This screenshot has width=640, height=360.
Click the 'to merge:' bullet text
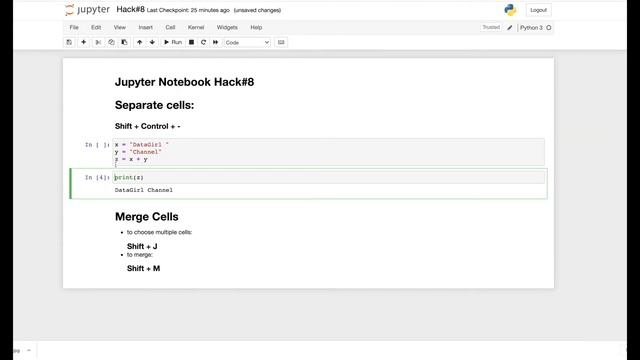click(140, 255)
